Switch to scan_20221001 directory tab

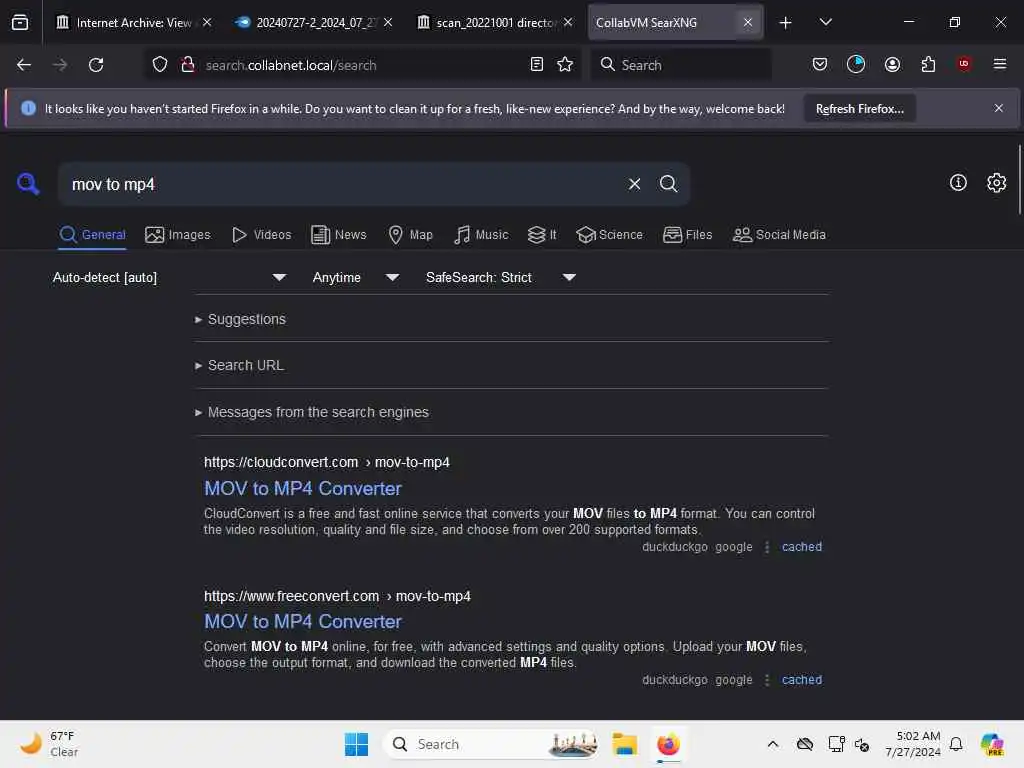494,23
